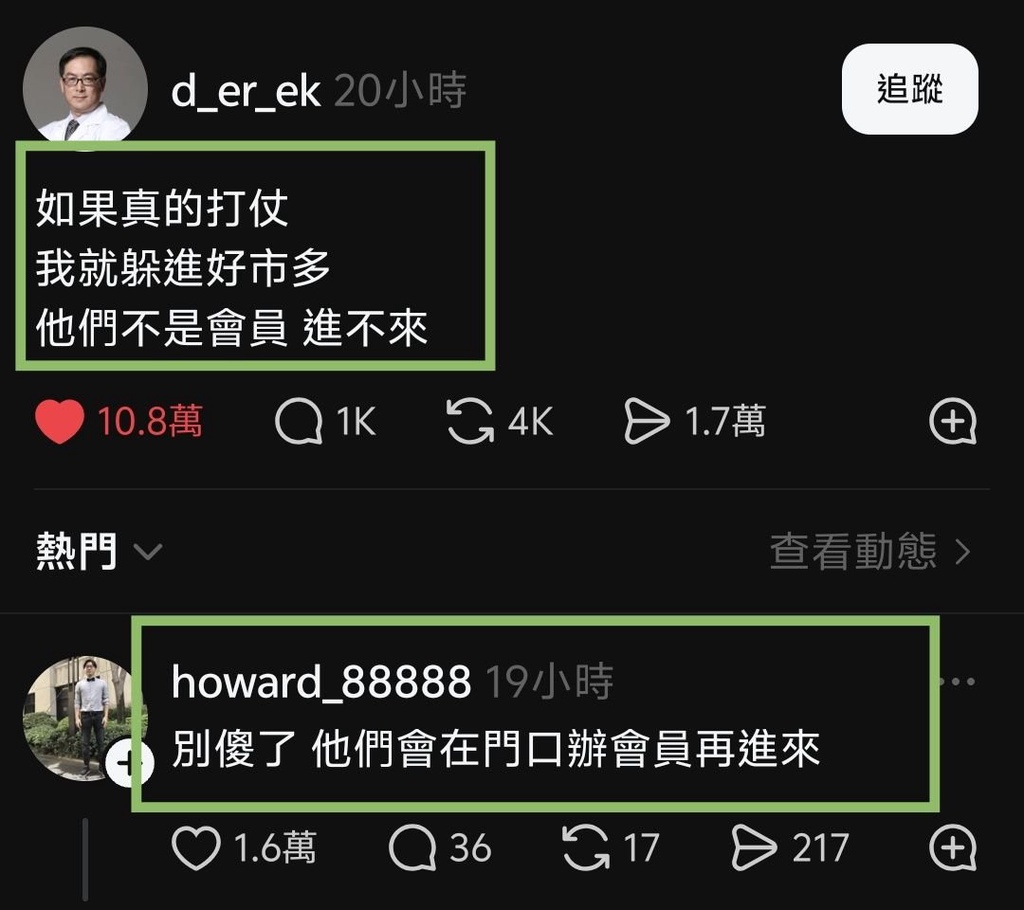Share howard_88888's reply showing 217
1024x910 pixels.
[754, 847]
